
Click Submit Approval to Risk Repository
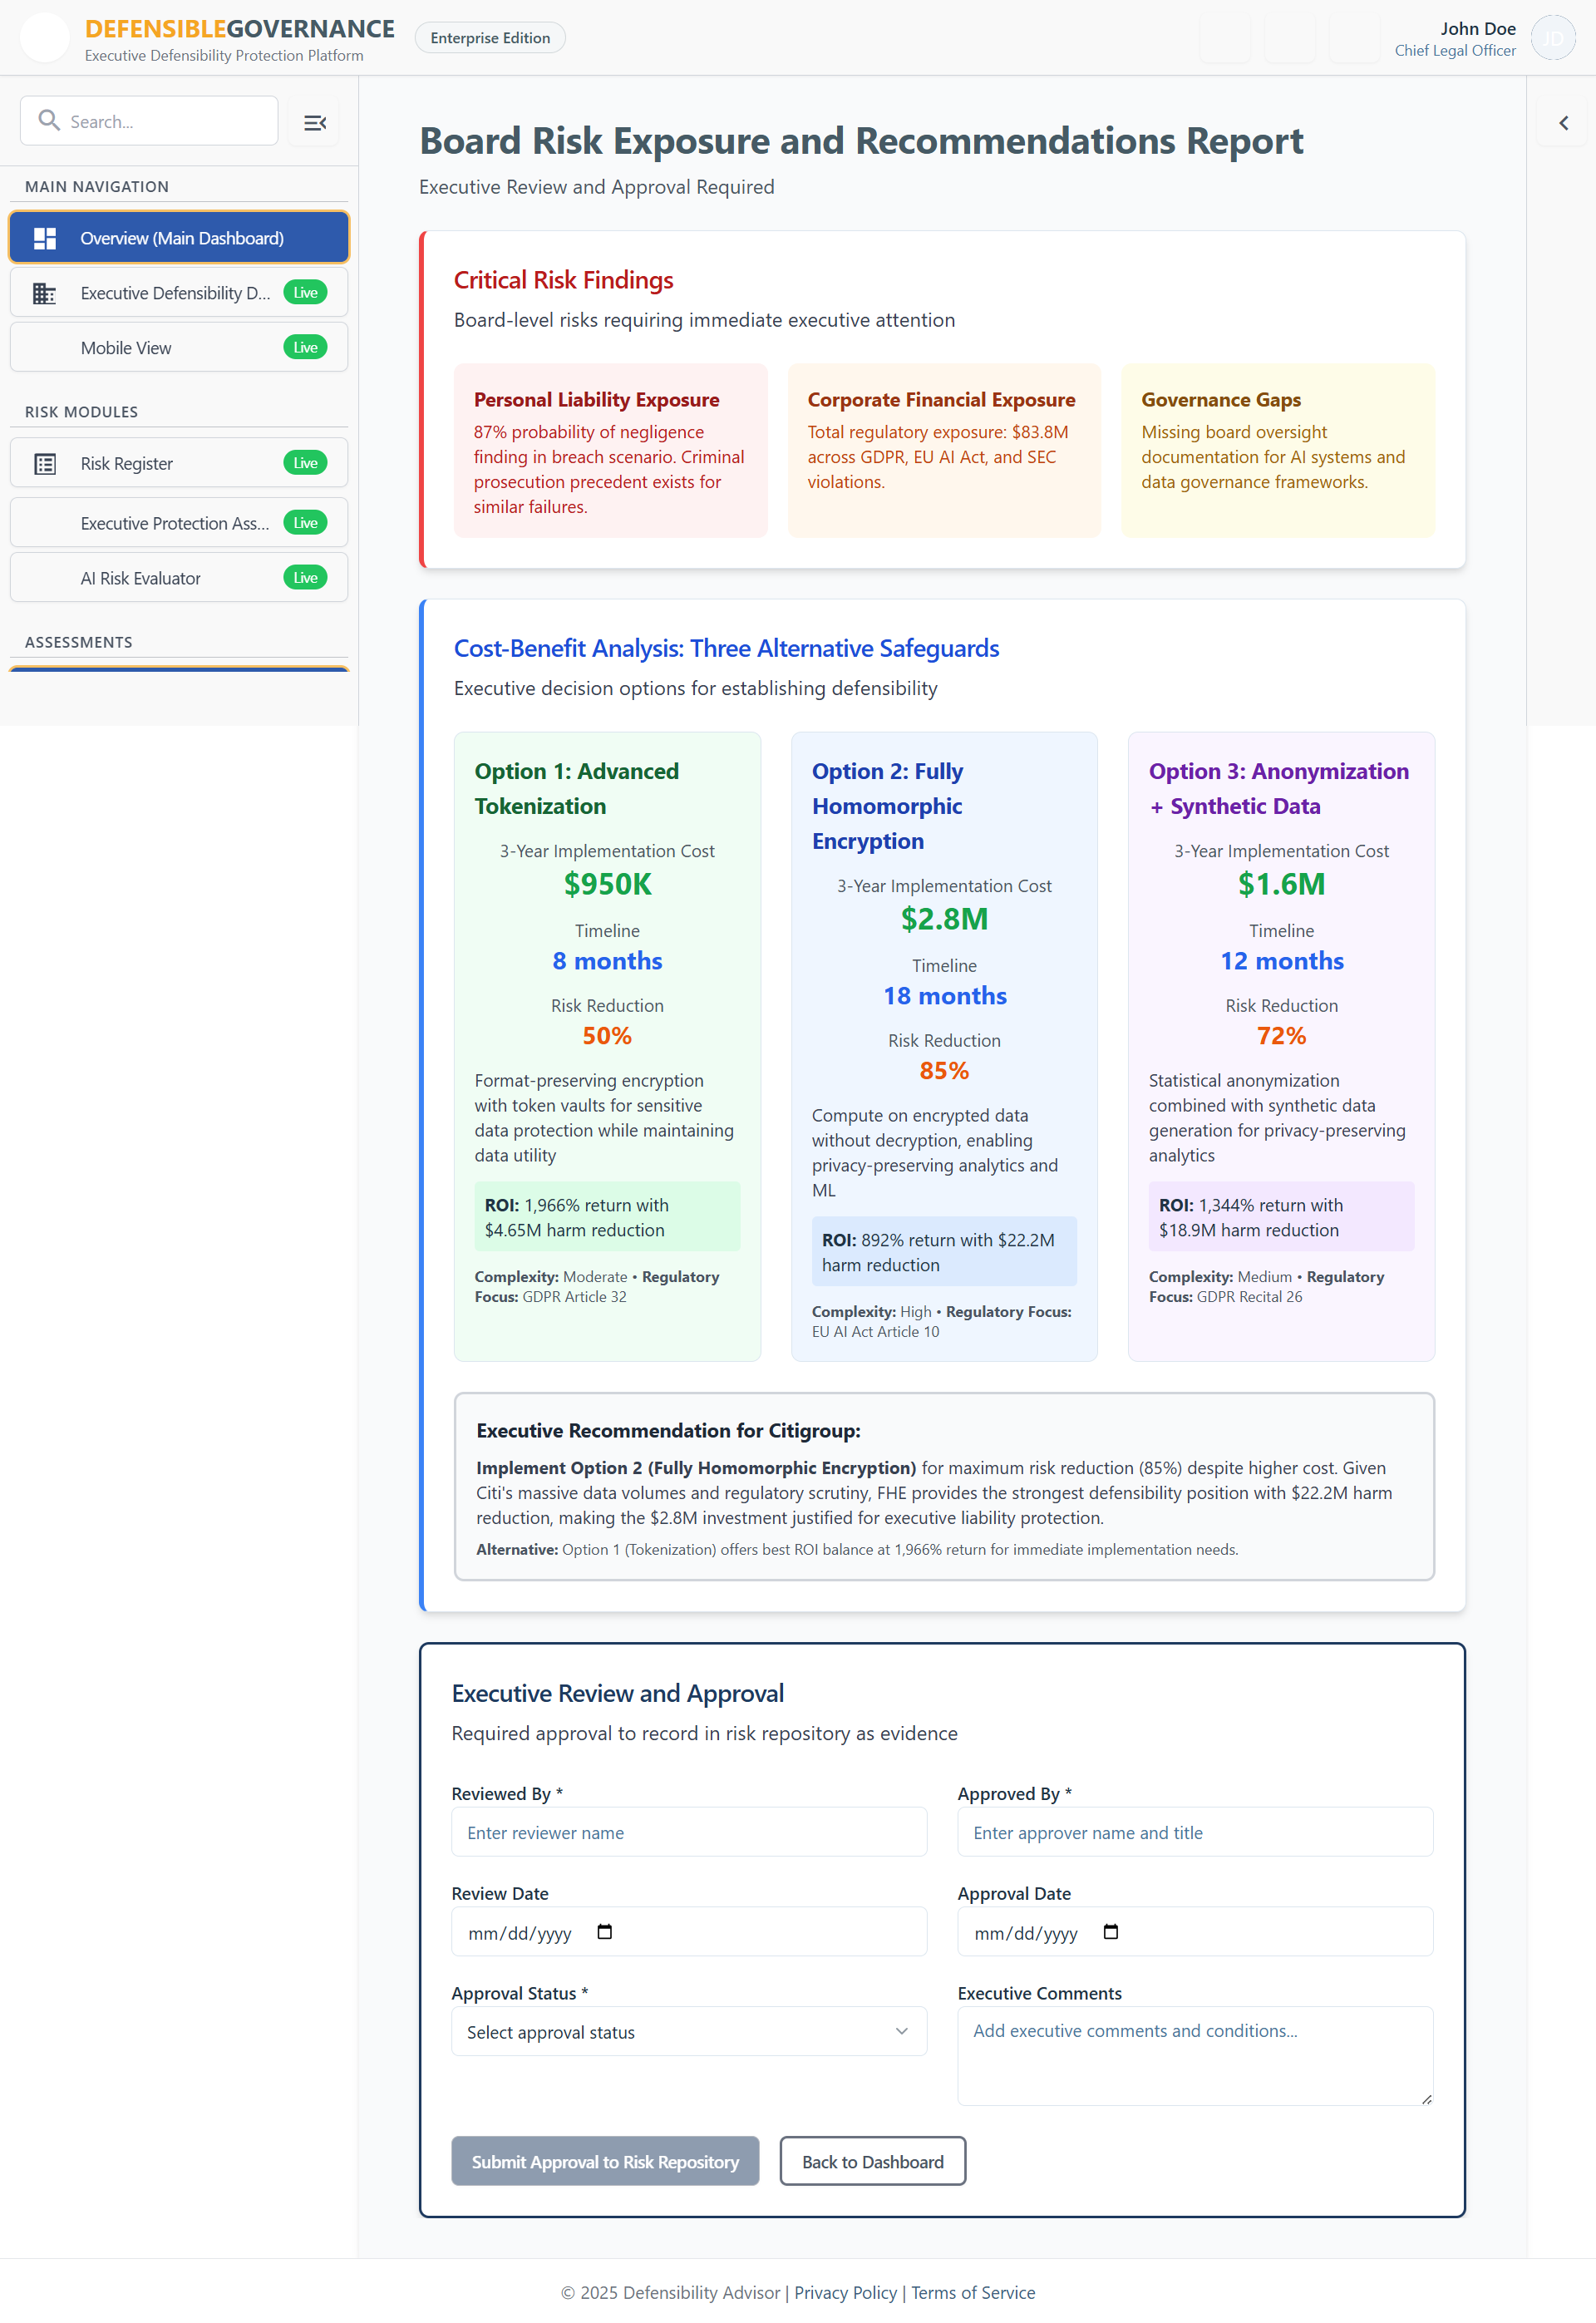coord(604,2161)
